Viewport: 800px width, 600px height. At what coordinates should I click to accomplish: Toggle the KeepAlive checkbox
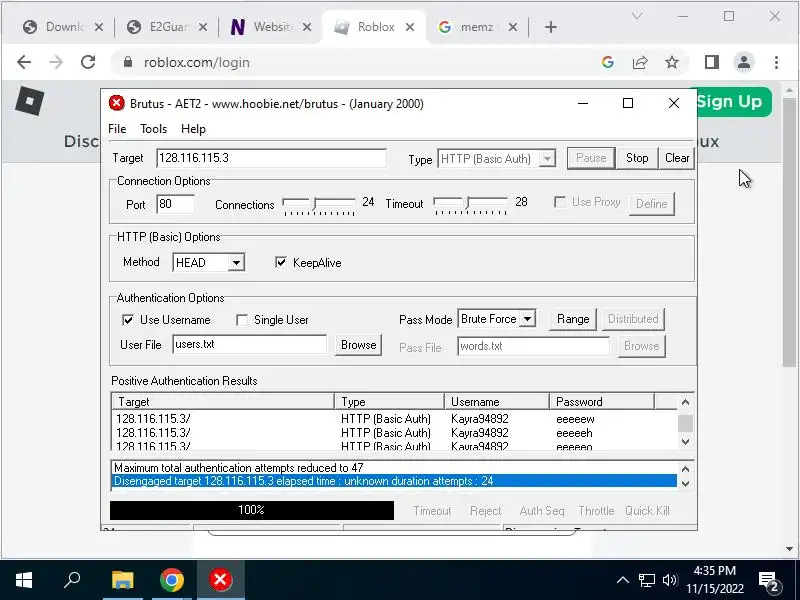tap(281, 262)
